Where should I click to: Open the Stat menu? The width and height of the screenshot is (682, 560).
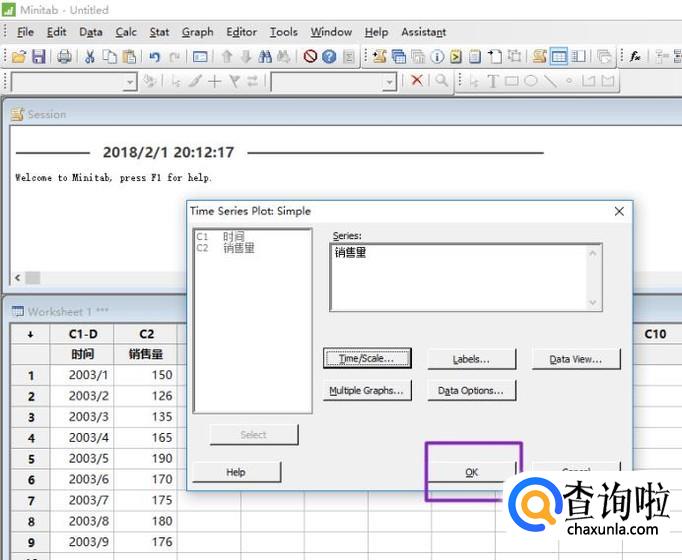[159, 32]
